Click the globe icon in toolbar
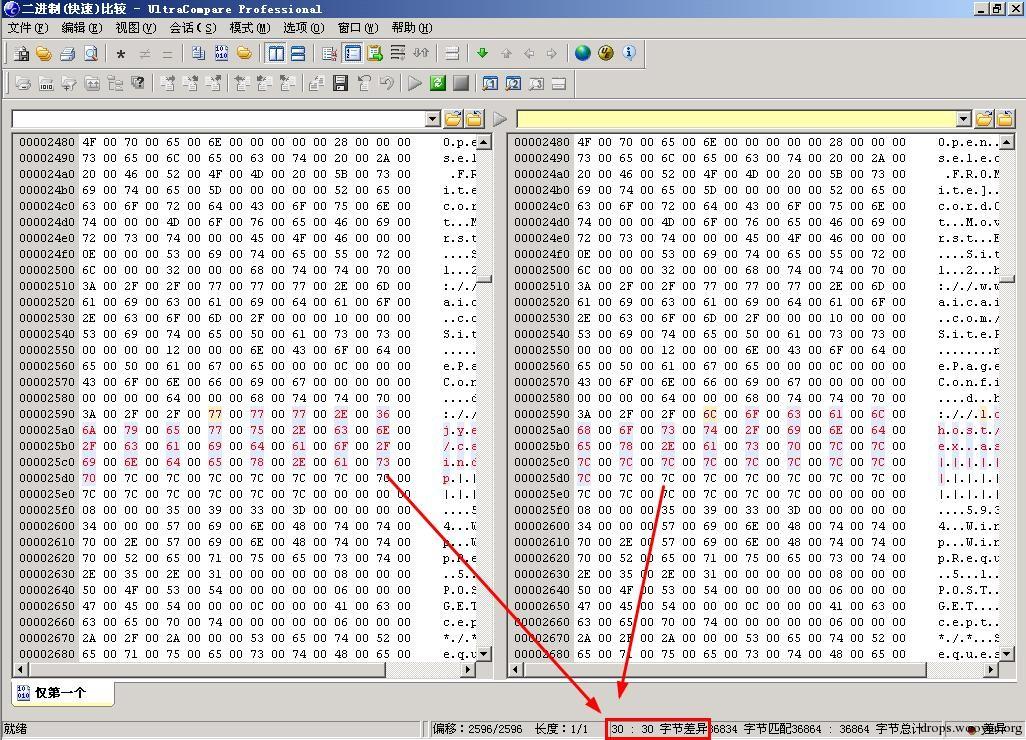The width and height of the screenshot is (1026, 740). (583, 54)
